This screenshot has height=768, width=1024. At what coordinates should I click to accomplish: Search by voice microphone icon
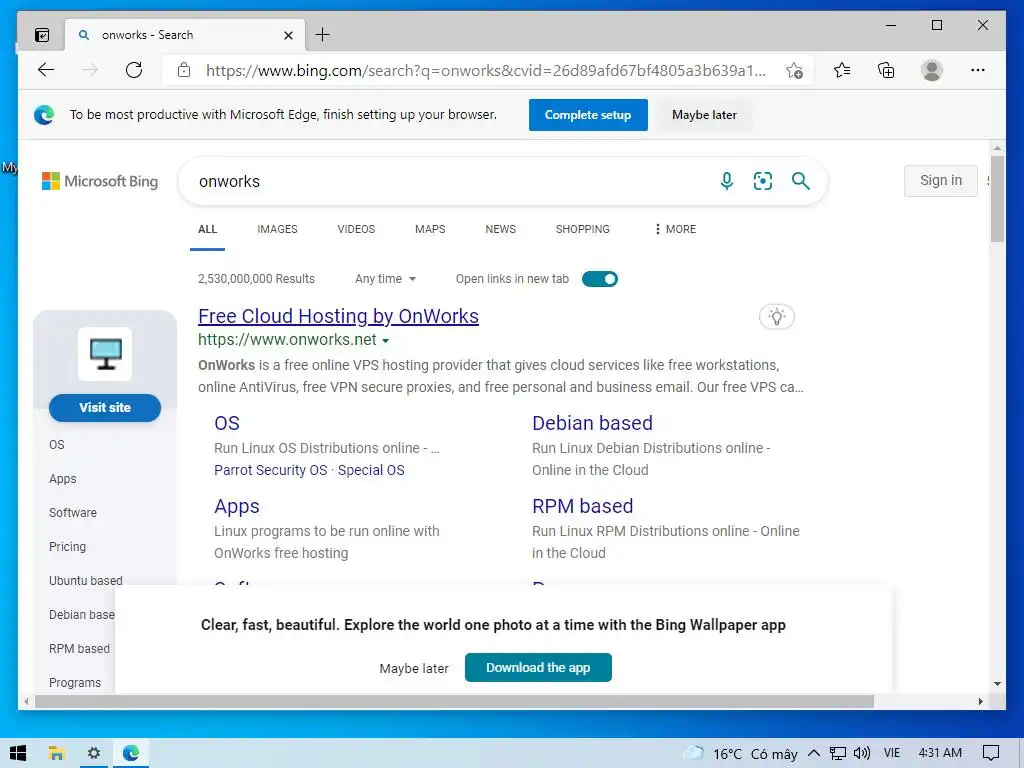727,181
